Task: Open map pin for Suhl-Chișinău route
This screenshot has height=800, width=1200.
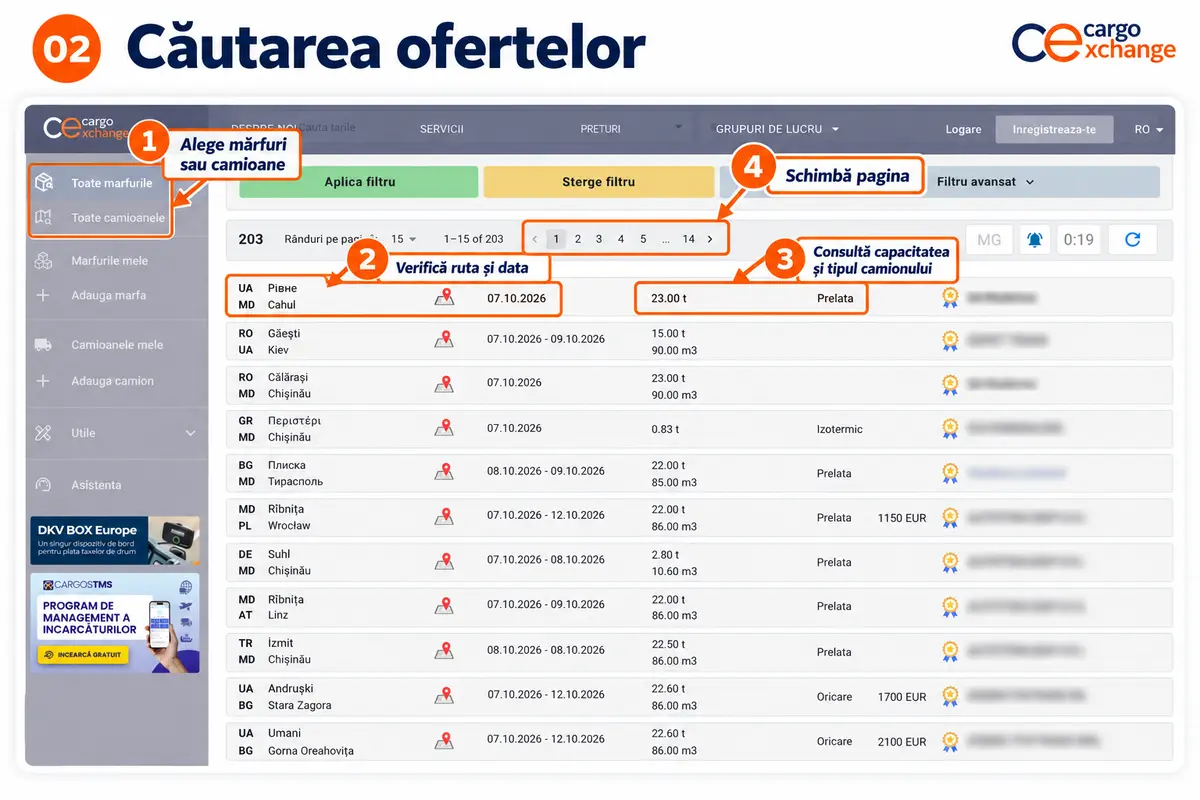Action: [x=443, y=562]
